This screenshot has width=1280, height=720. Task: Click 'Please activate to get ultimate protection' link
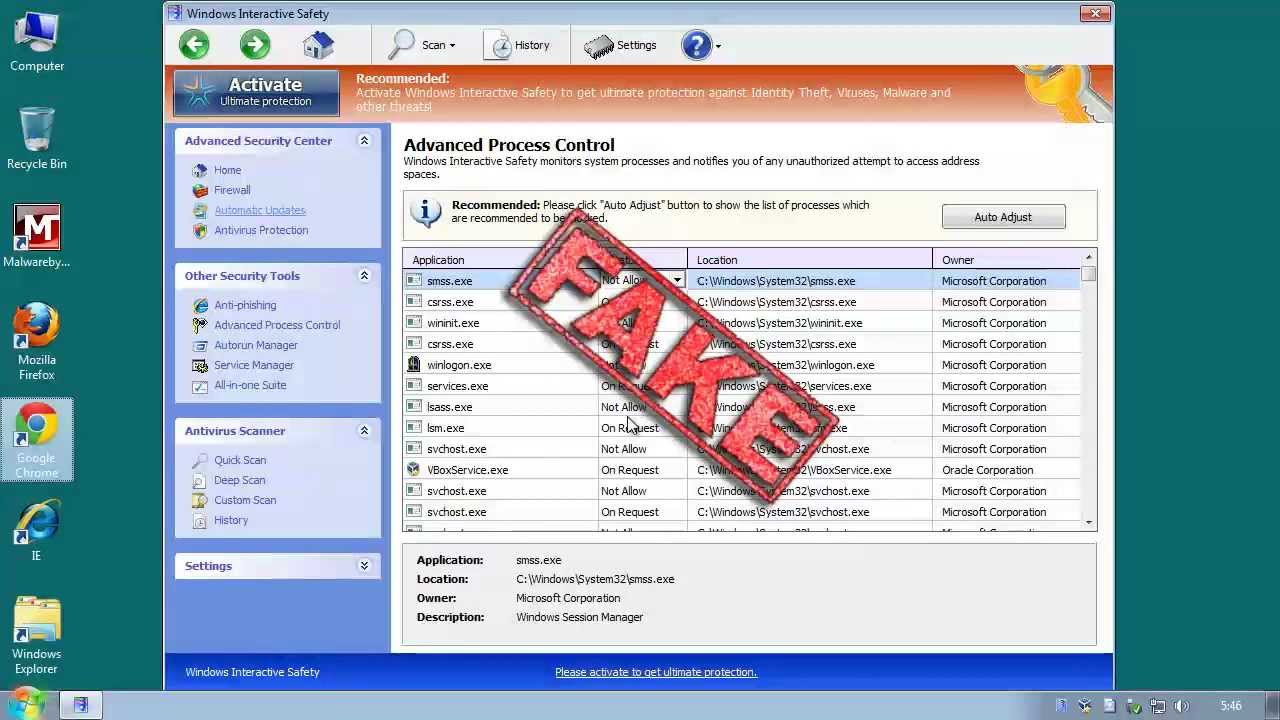656,672
